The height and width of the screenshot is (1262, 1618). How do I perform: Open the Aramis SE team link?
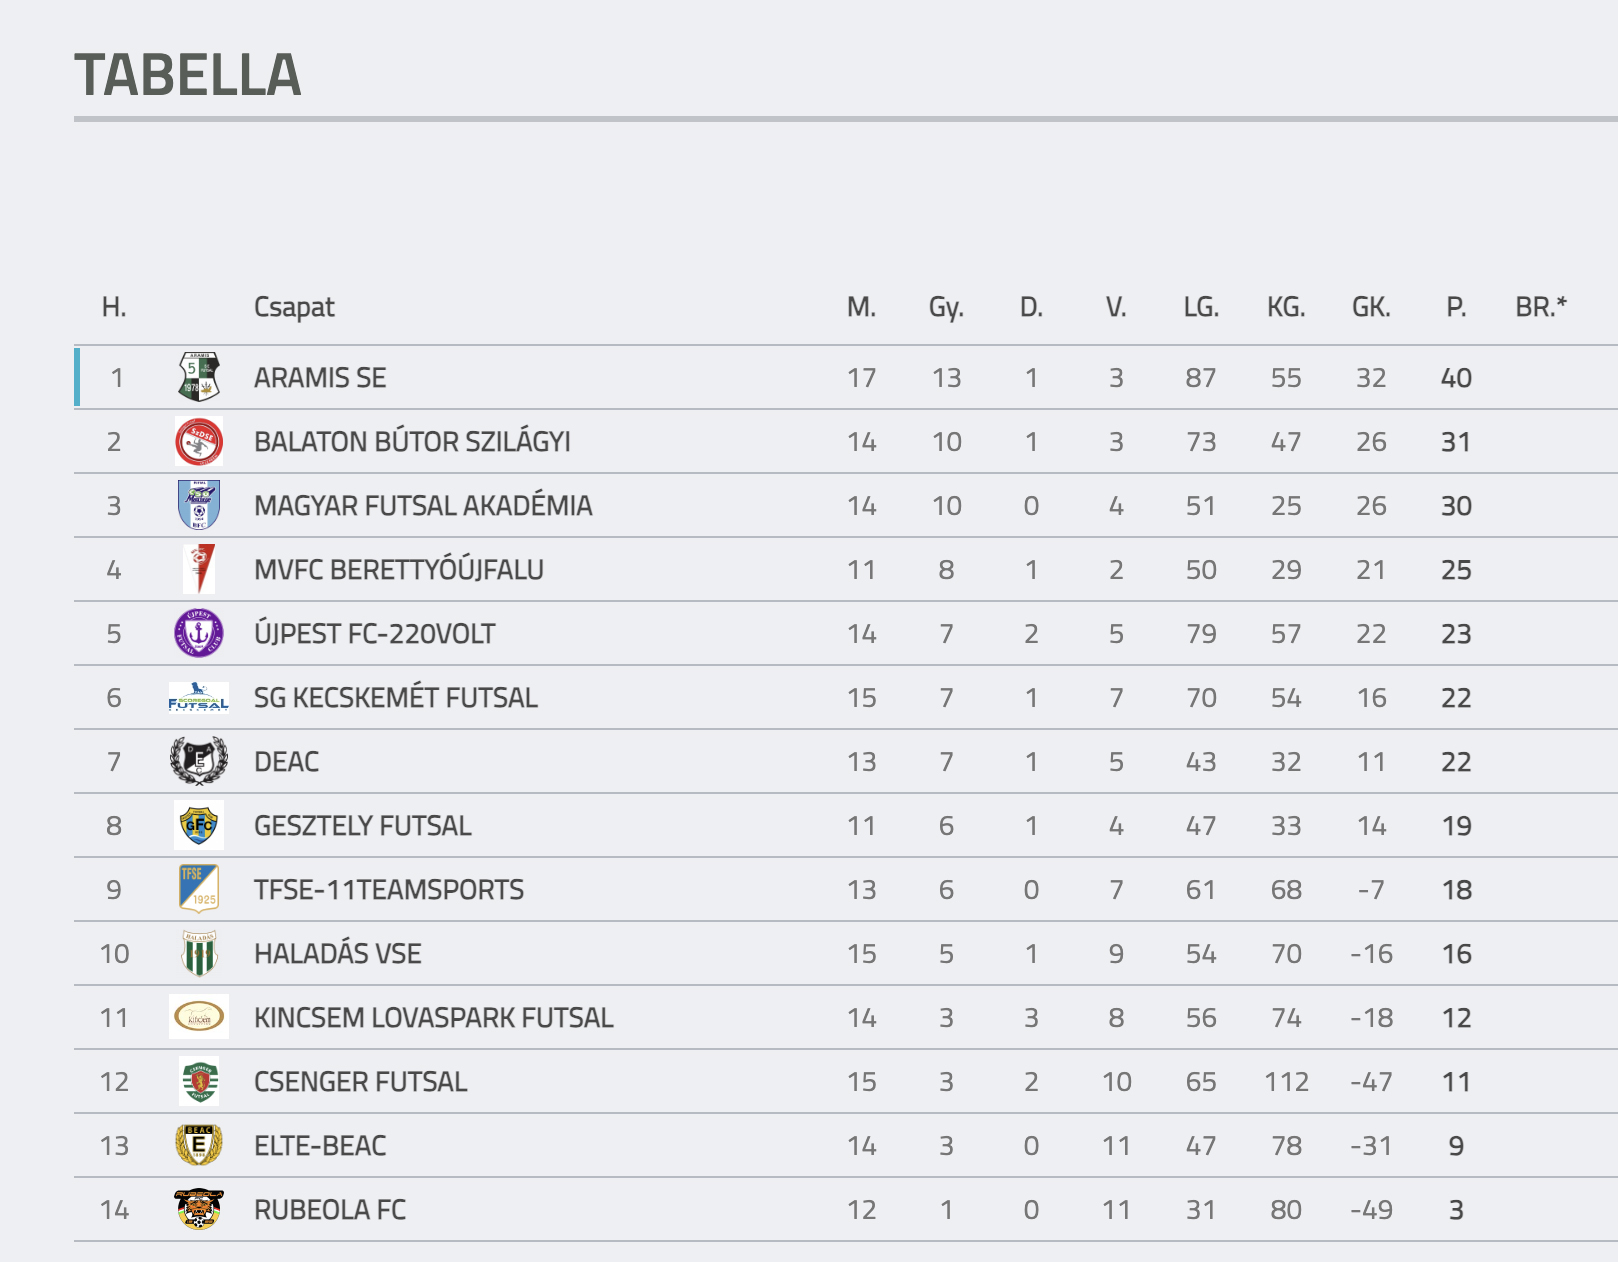tap(320, 378)
